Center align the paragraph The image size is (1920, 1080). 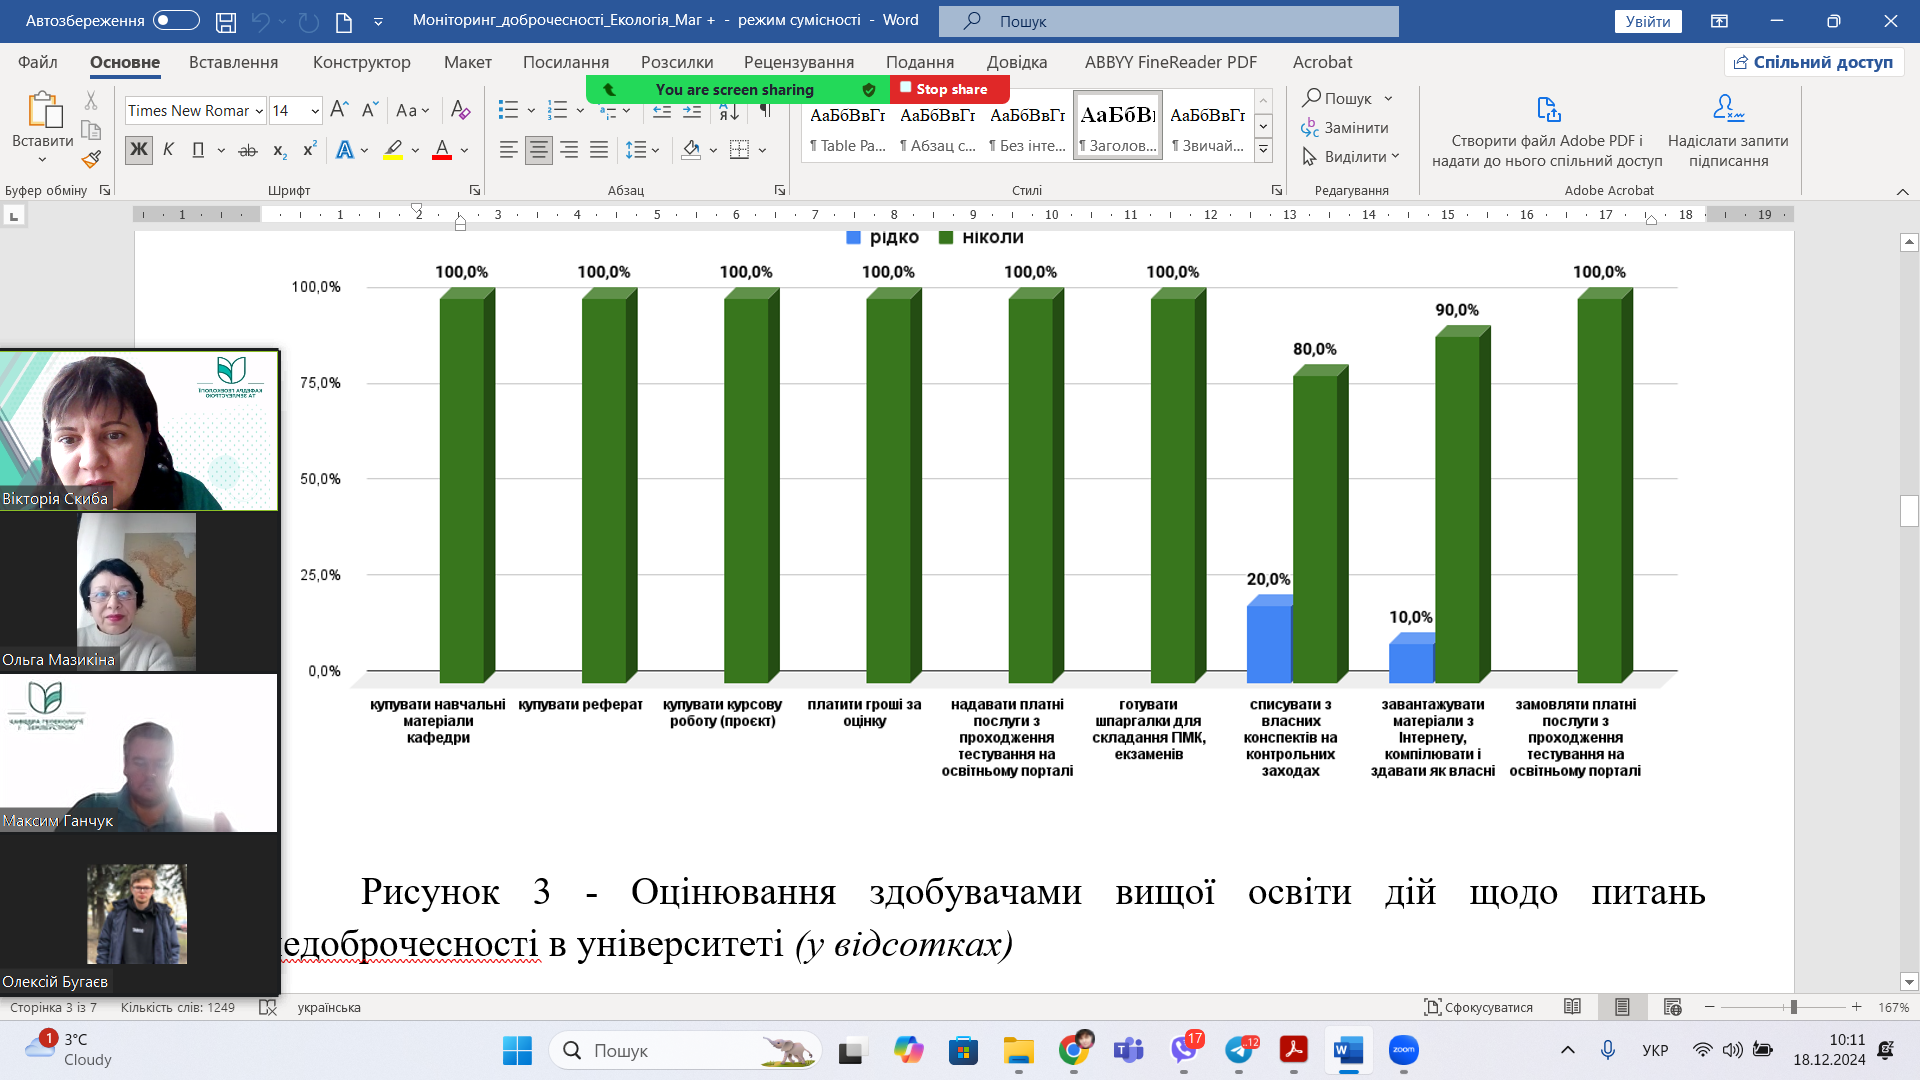[539, 150]
